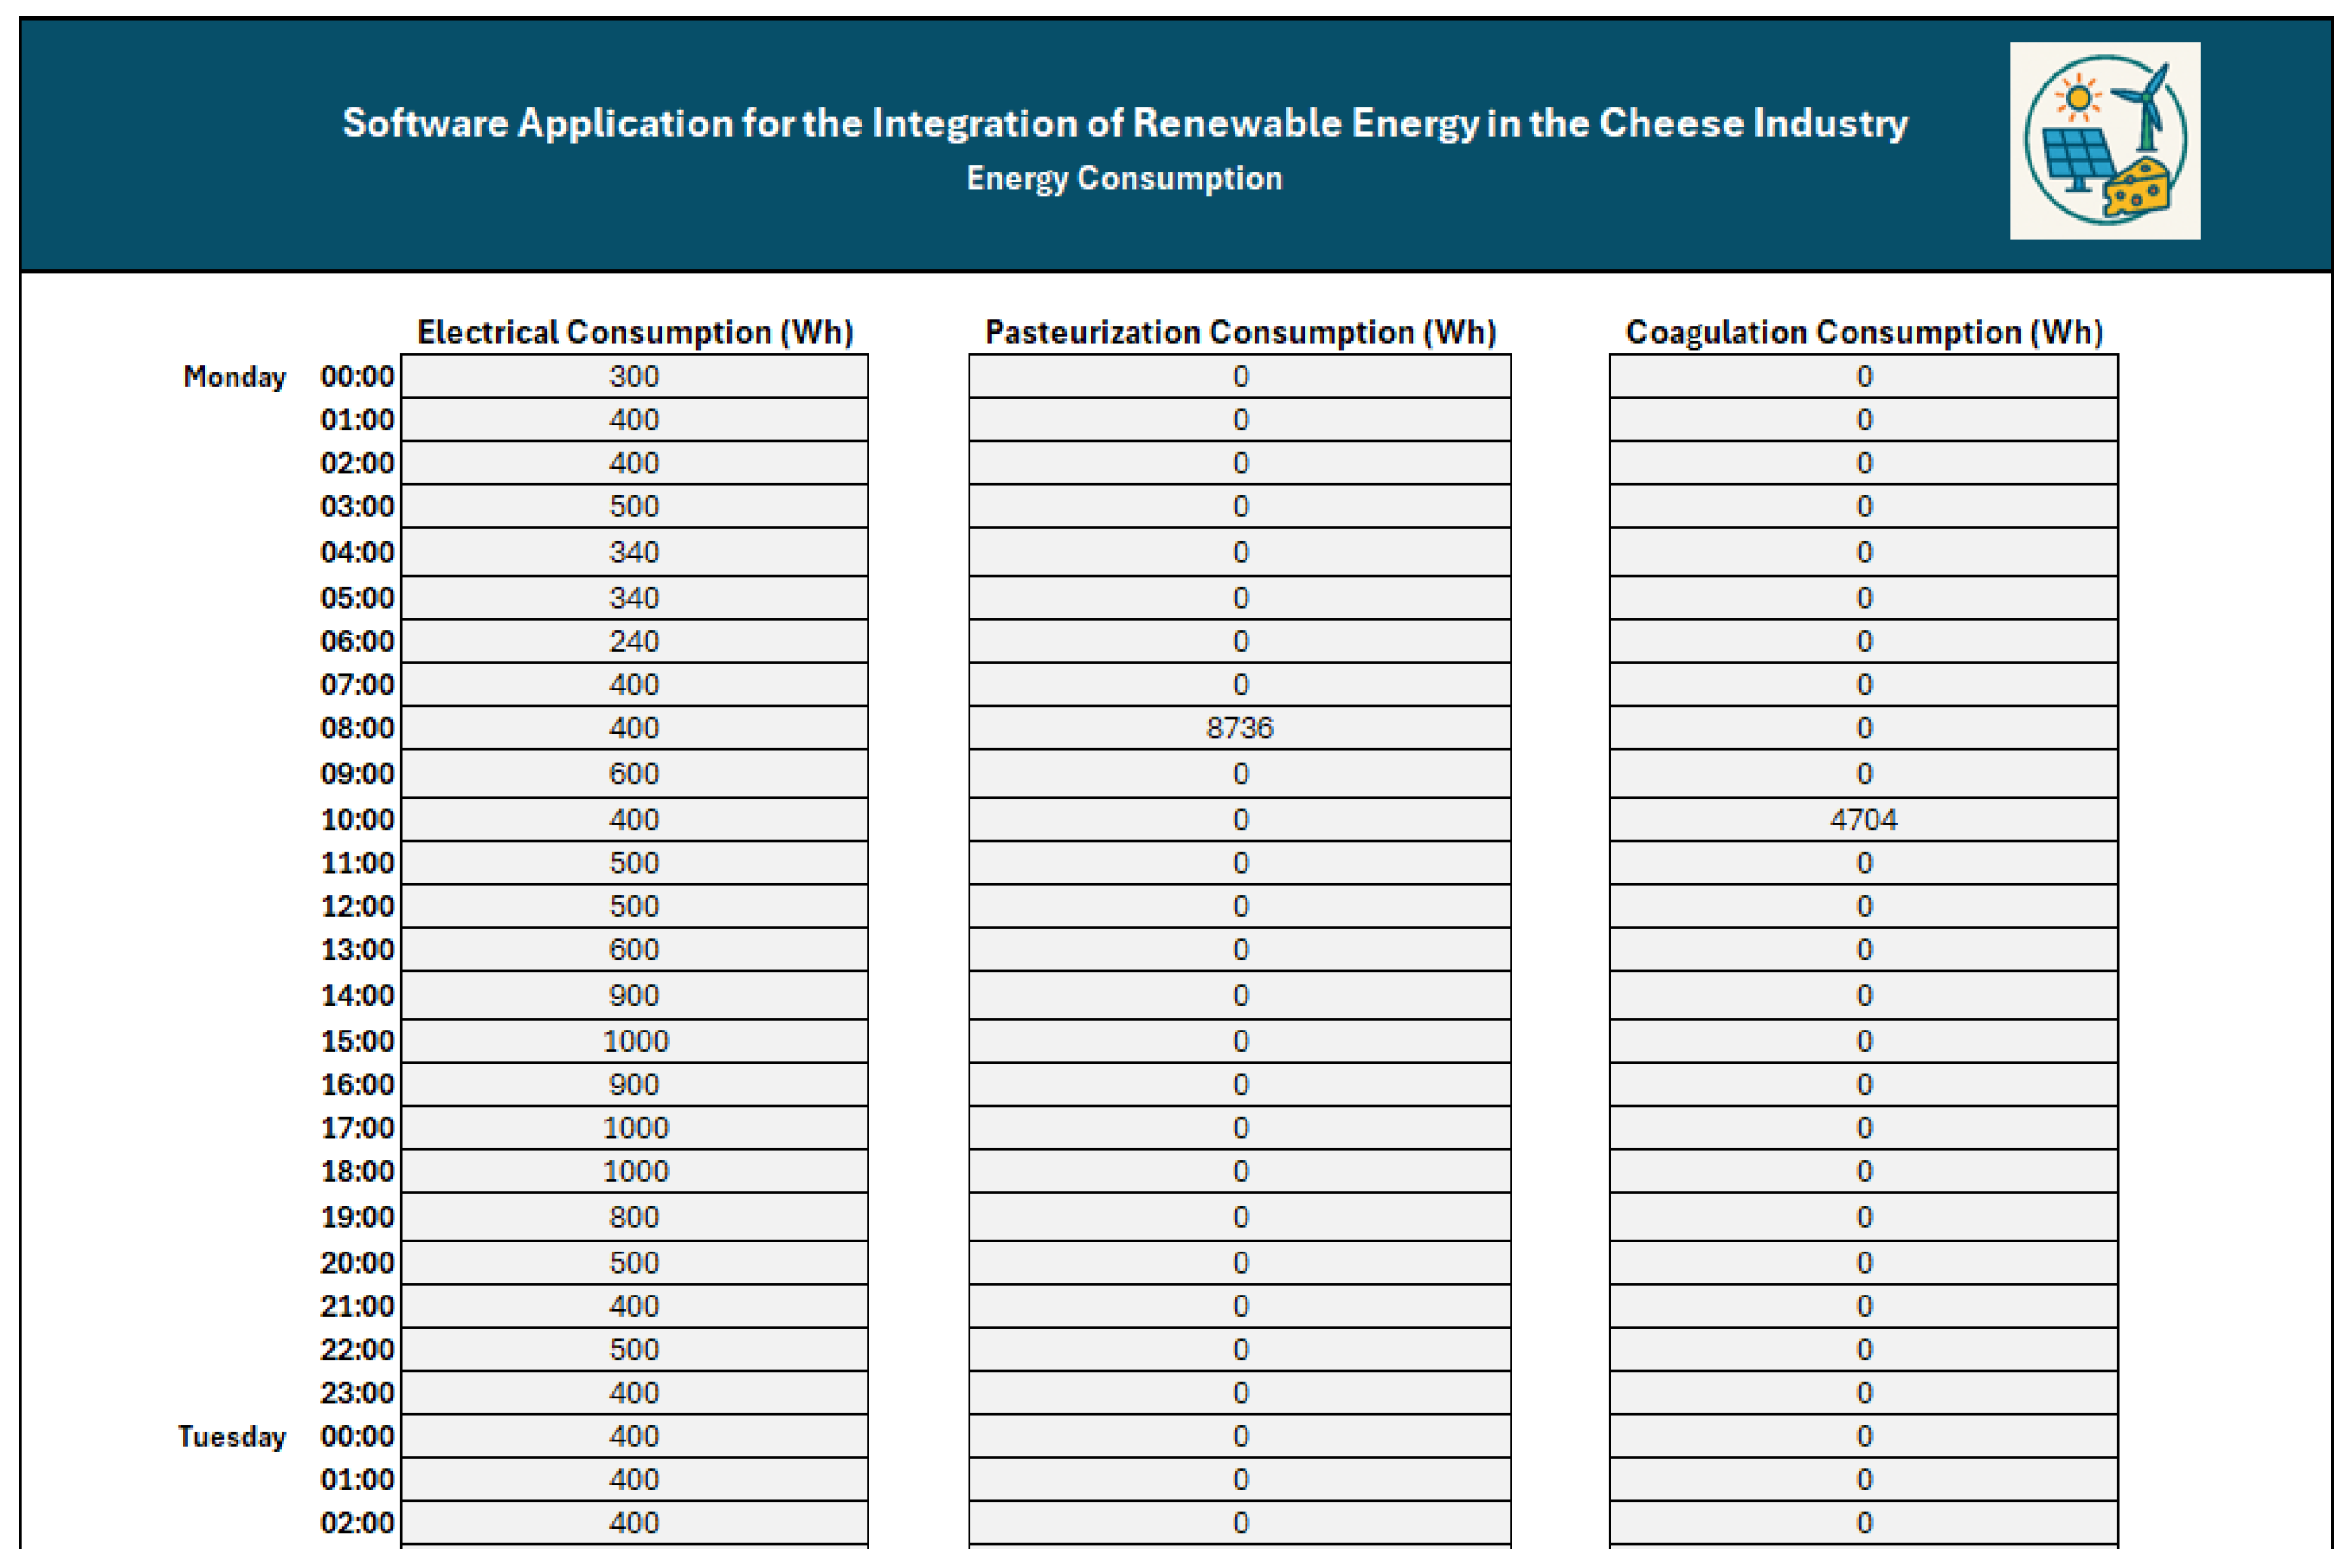Click the 8736 pasteurization value cell
The height and width of the screenshot is (1568, 2348).
(1239, 728)
